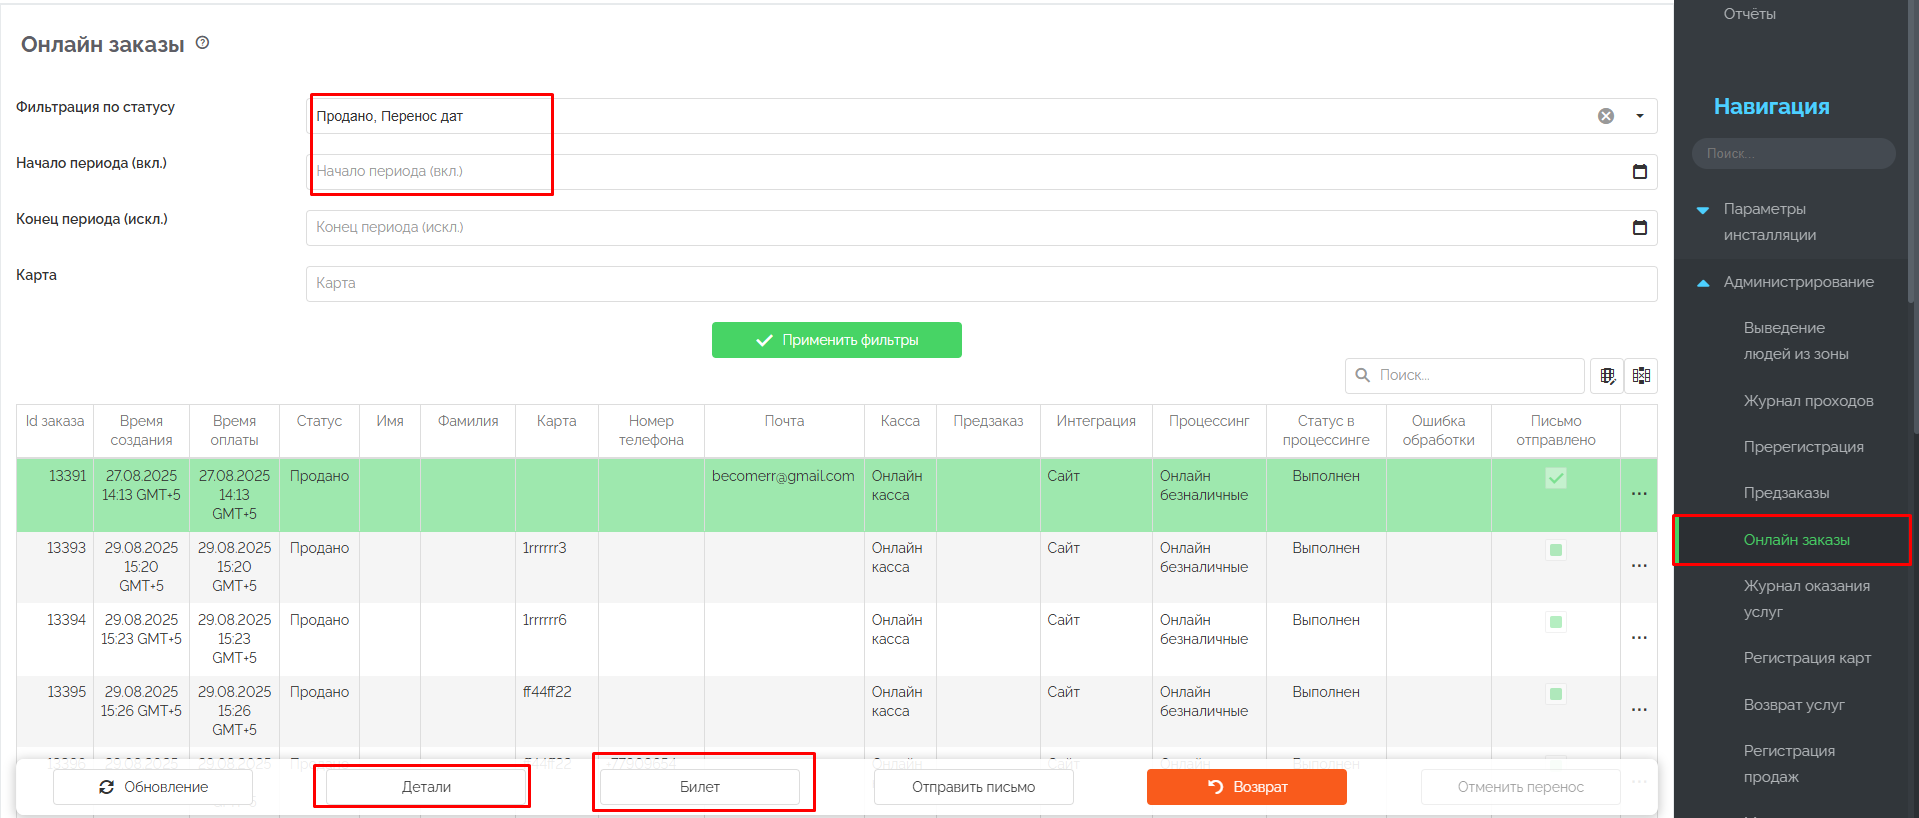Viewport: 1919px width, 818px height.
Task: Open the three-dot menu for order 13391
Action: pyautogui.click(x=1639, y=494)
